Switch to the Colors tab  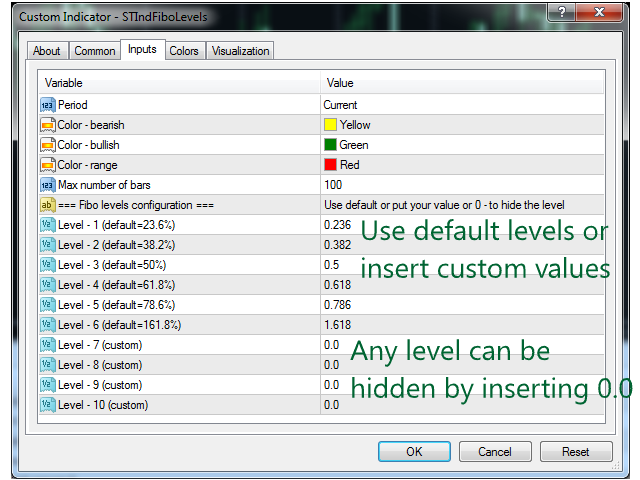click(x=183, y=51)
